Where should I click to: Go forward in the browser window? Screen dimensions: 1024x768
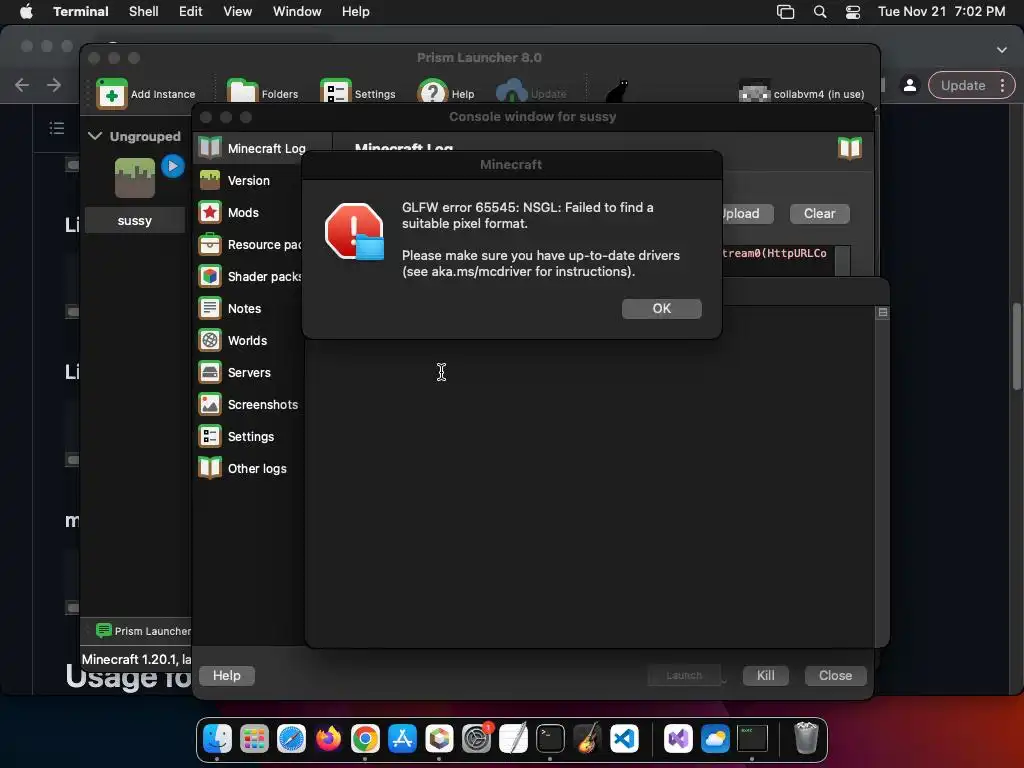coord(54,85)
